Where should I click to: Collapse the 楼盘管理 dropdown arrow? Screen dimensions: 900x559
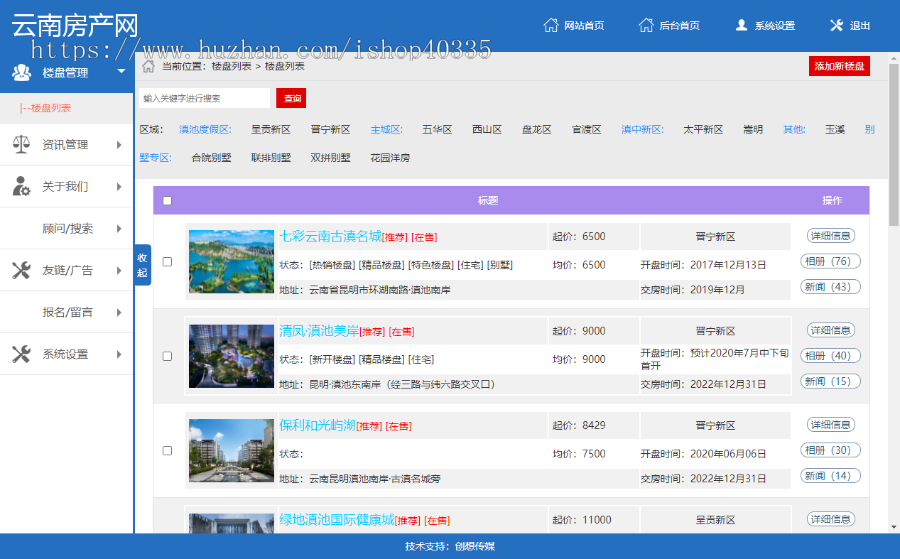coord(121,71)
